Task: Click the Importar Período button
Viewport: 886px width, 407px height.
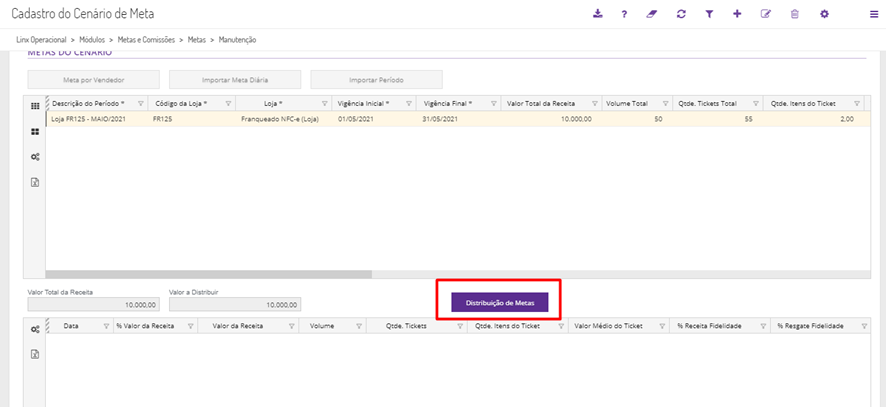Action: pyautogui.click(x=376, y=80)
